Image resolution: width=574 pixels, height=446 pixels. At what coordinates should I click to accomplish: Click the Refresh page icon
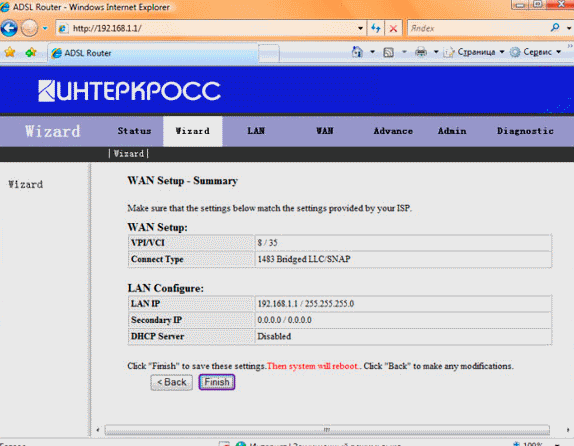point(376,28)
